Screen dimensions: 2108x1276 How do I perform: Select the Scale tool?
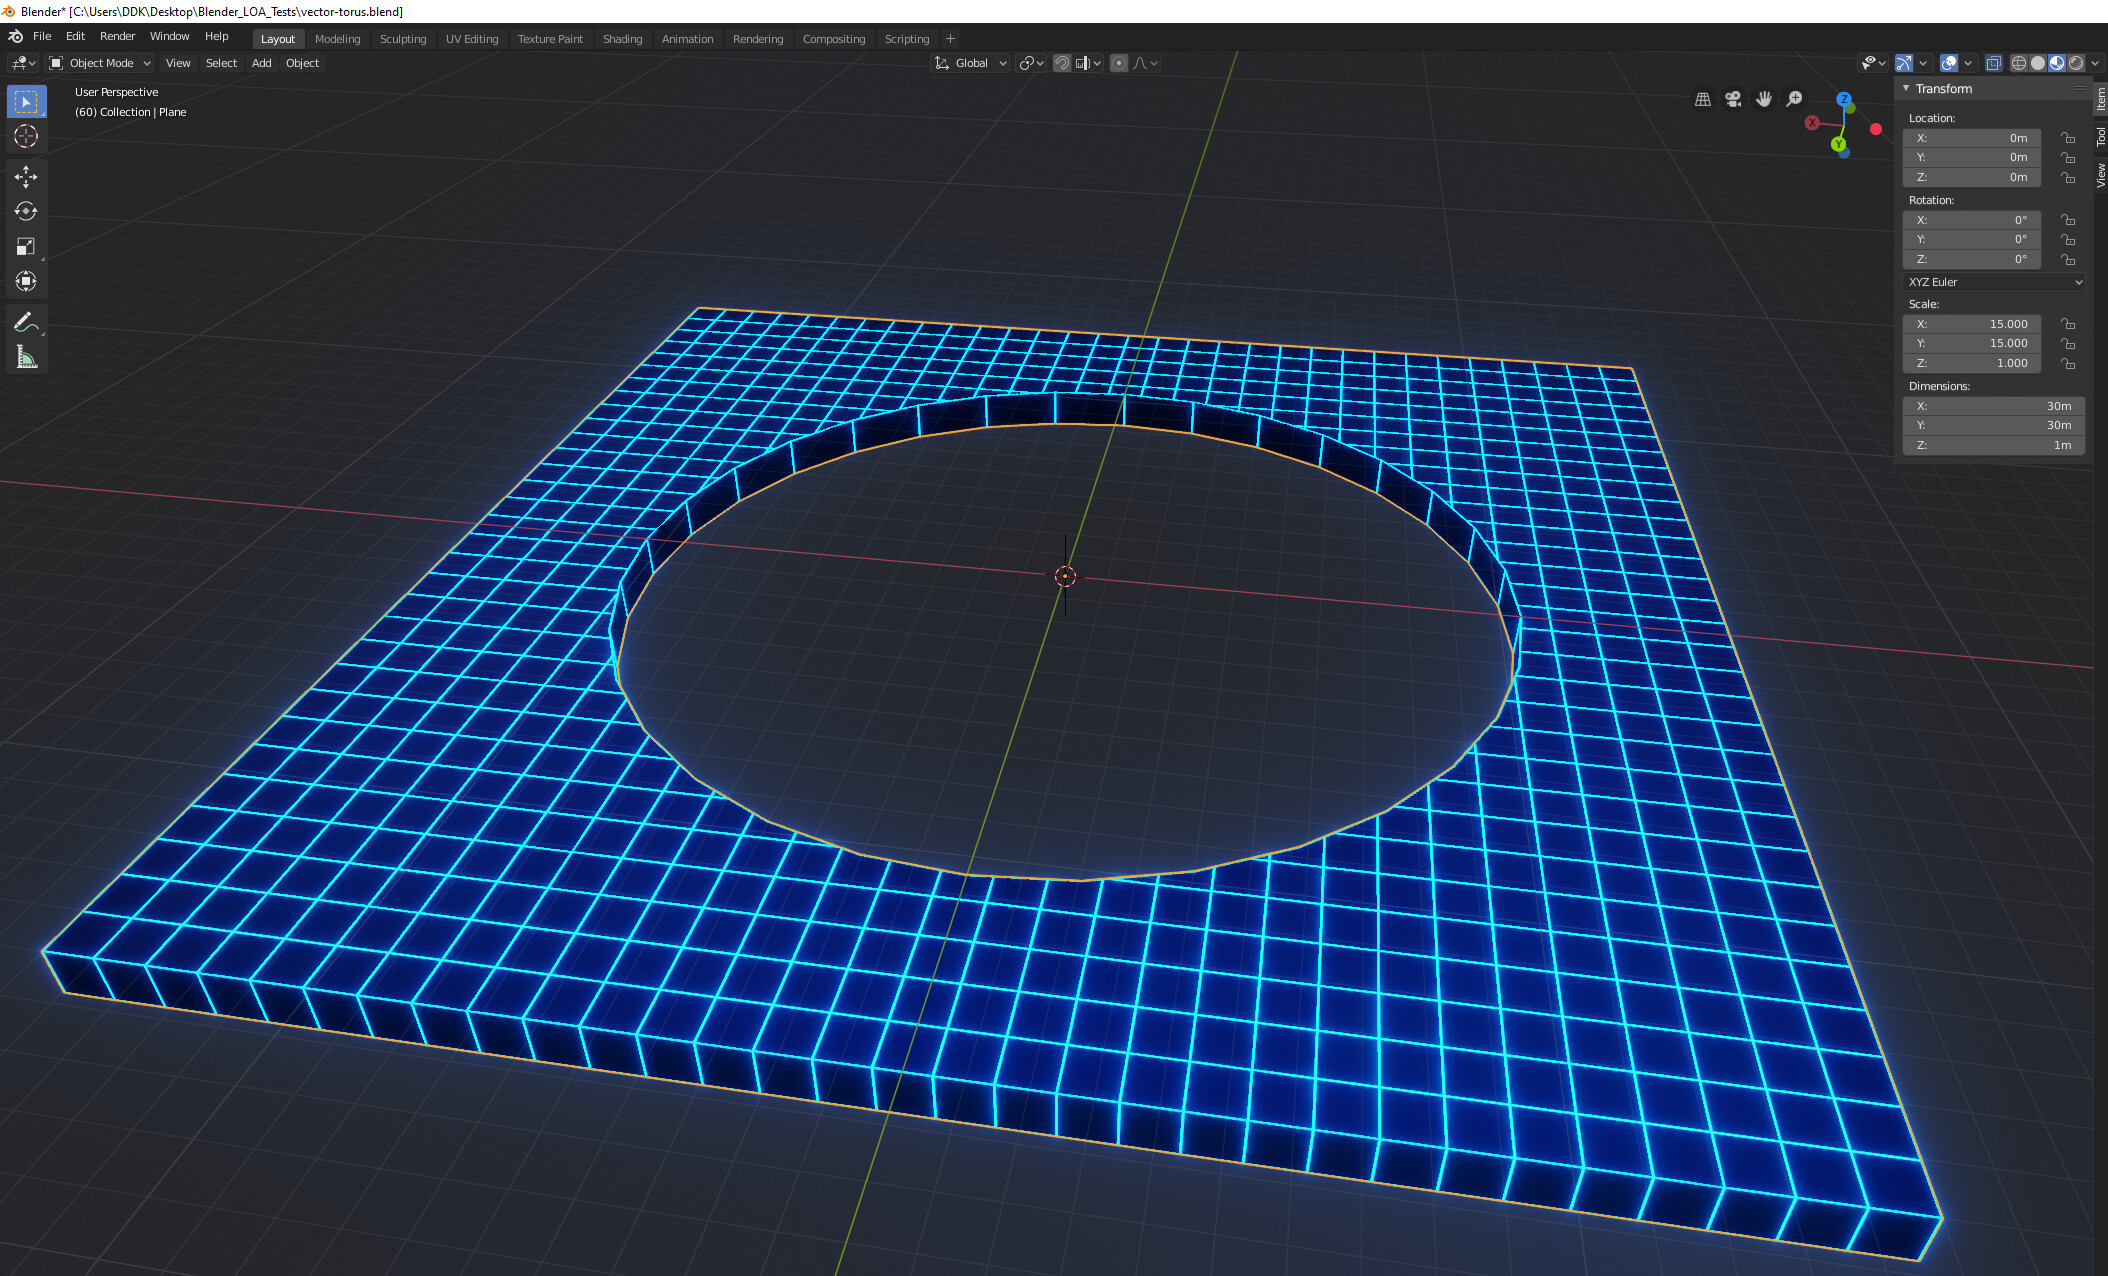click(x=26, y=246)
